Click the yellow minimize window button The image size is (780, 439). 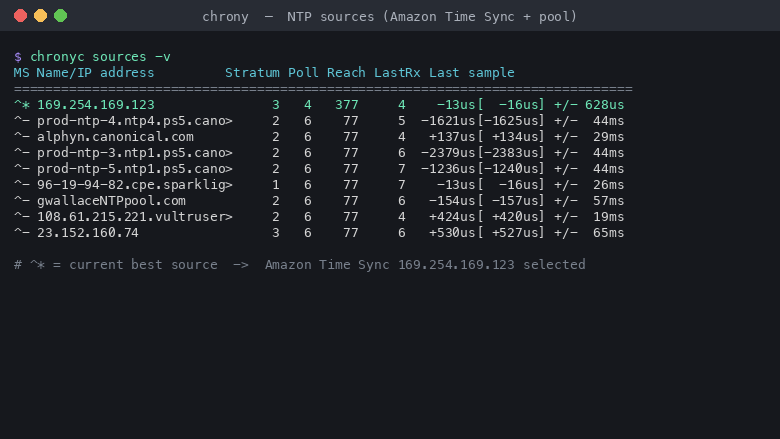tap(40, 16)
